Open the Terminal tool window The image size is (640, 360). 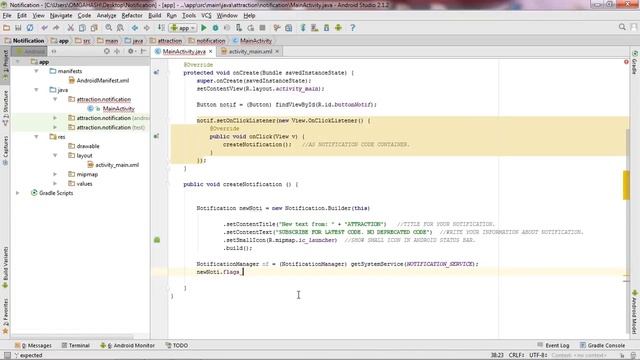tap(76, 345)
